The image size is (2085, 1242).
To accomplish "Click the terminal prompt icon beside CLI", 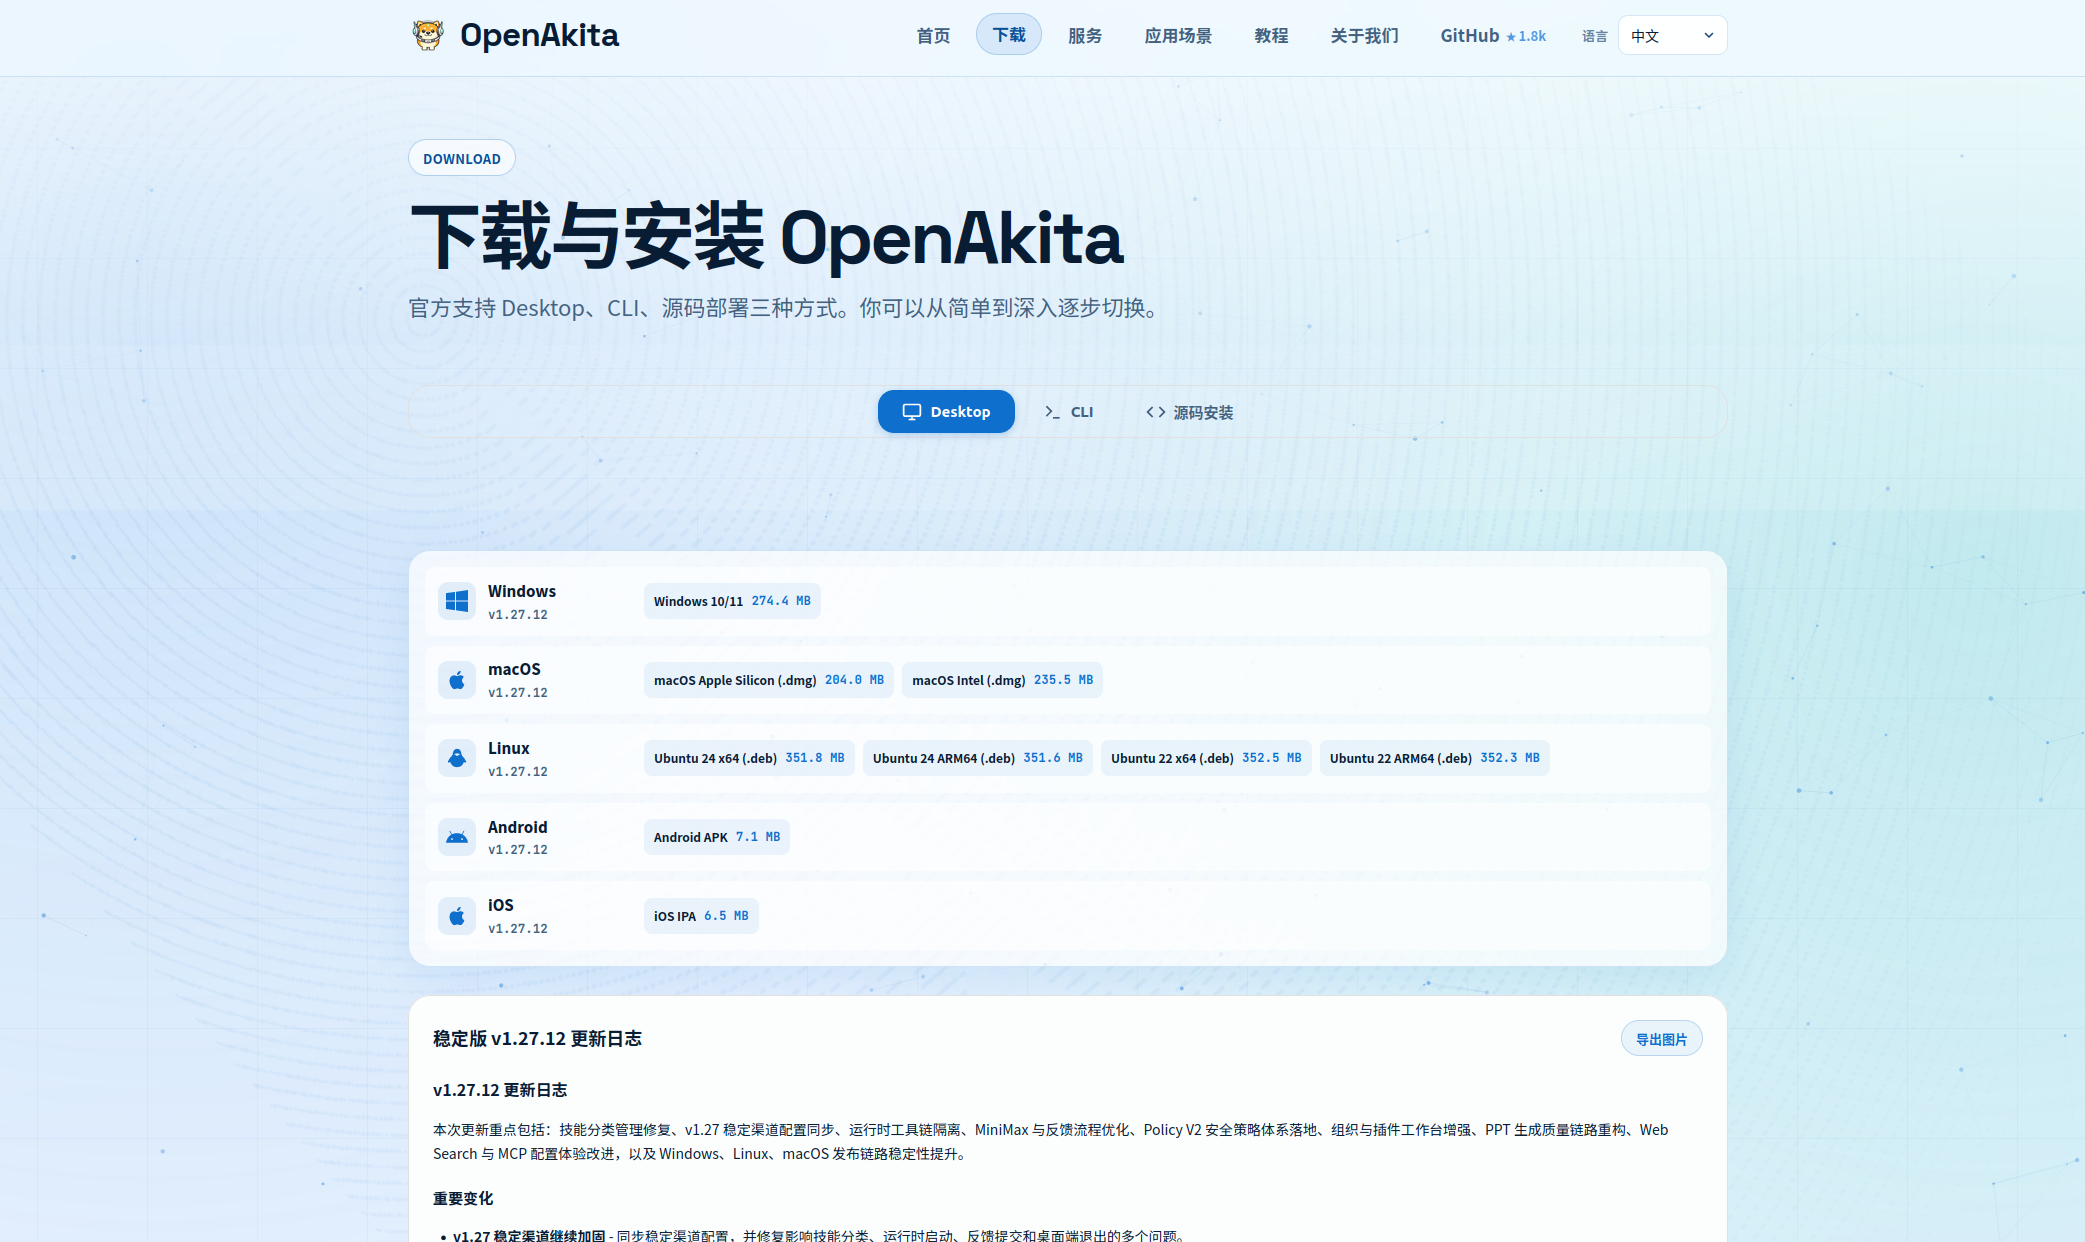I will [x=1052, y=412].
